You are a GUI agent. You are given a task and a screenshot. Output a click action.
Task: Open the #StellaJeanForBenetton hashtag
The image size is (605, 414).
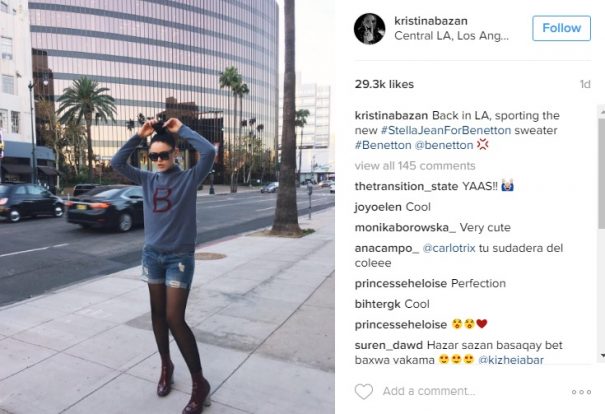446,130
